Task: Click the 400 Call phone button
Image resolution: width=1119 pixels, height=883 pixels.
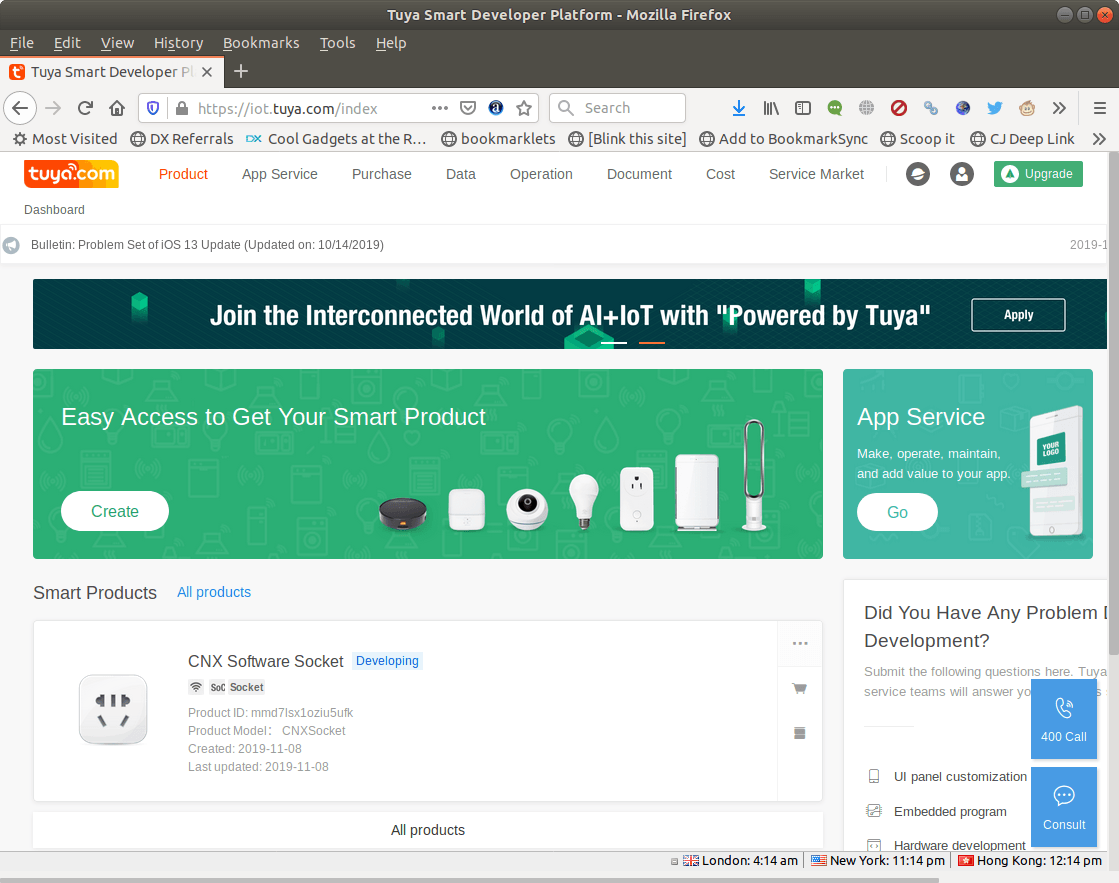Action: 1063,719
